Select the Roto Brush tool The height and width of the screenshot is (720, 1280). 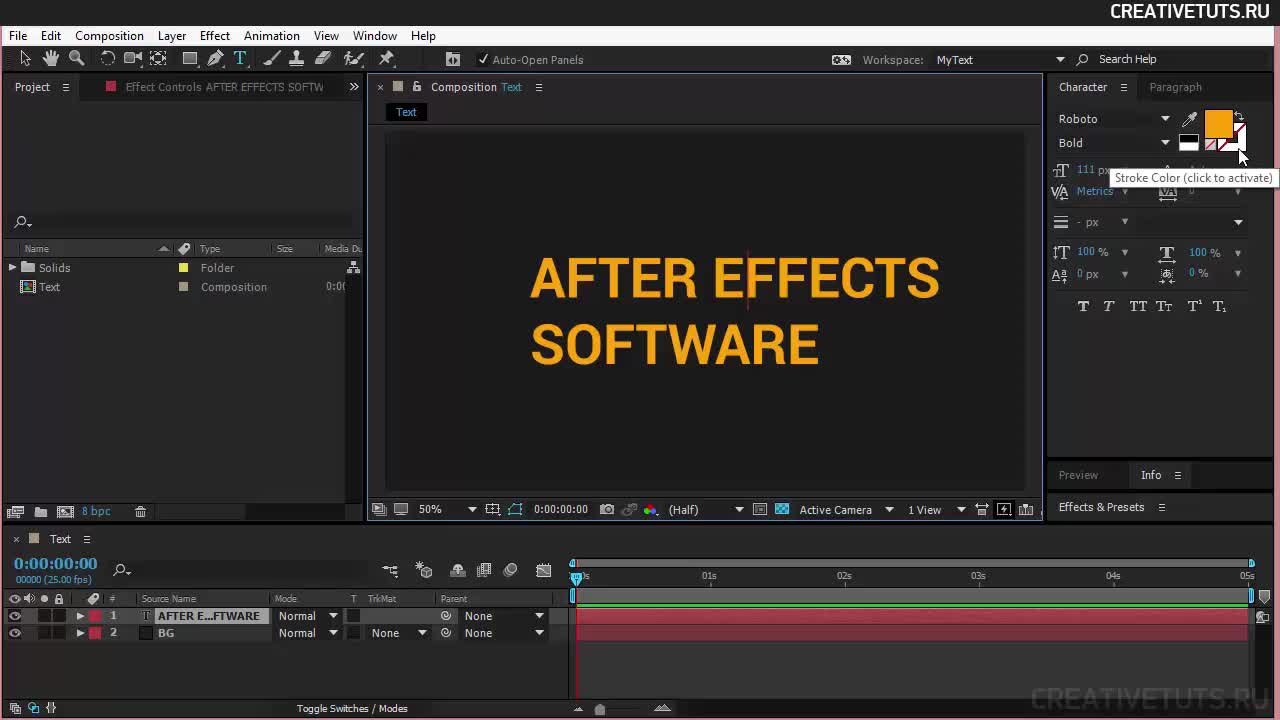click(x=353, y=59)
